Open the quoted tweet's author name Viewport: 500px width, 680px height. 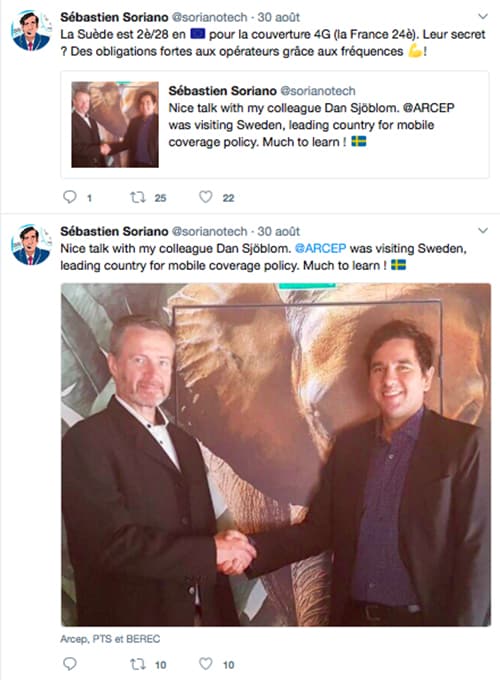222,91
